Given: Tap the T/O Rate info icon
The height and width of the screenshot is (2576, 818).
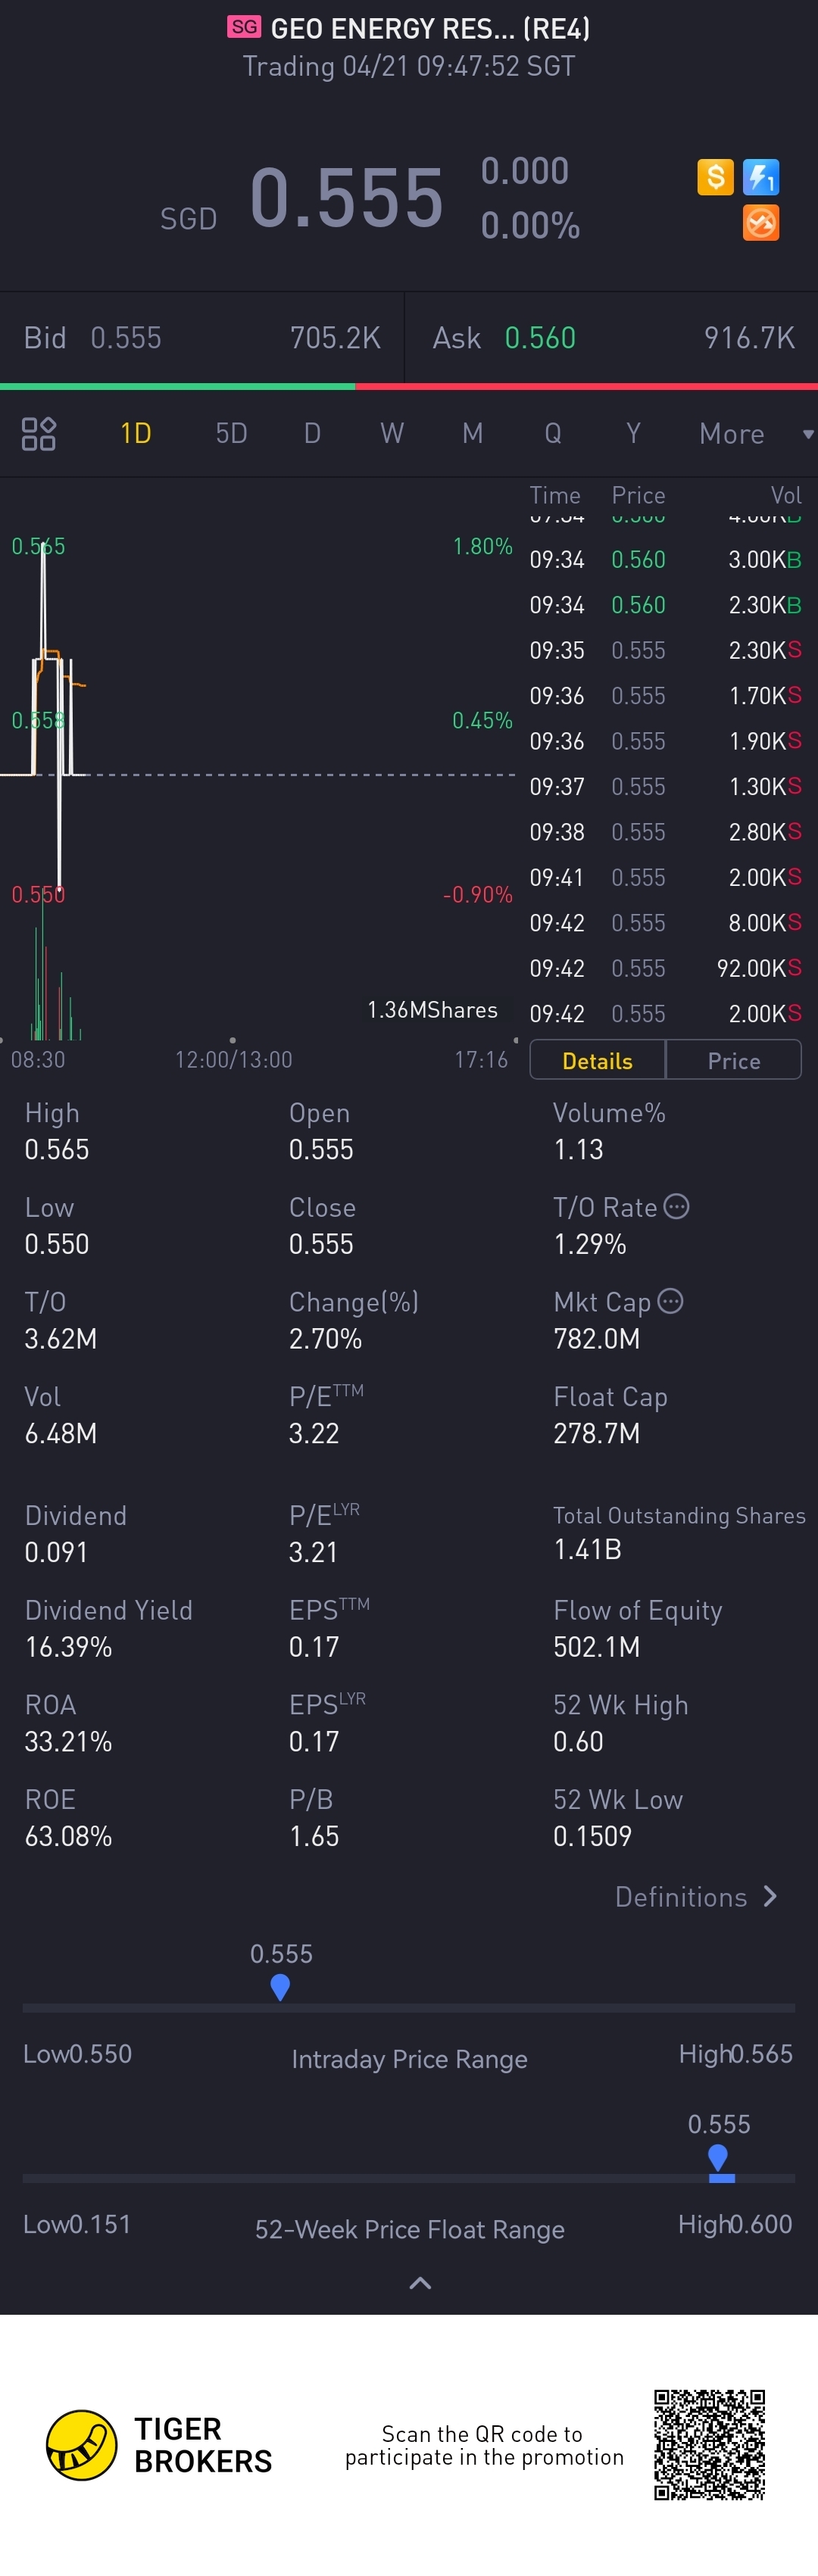Looking at the screenshot, I should [677, 1207].
